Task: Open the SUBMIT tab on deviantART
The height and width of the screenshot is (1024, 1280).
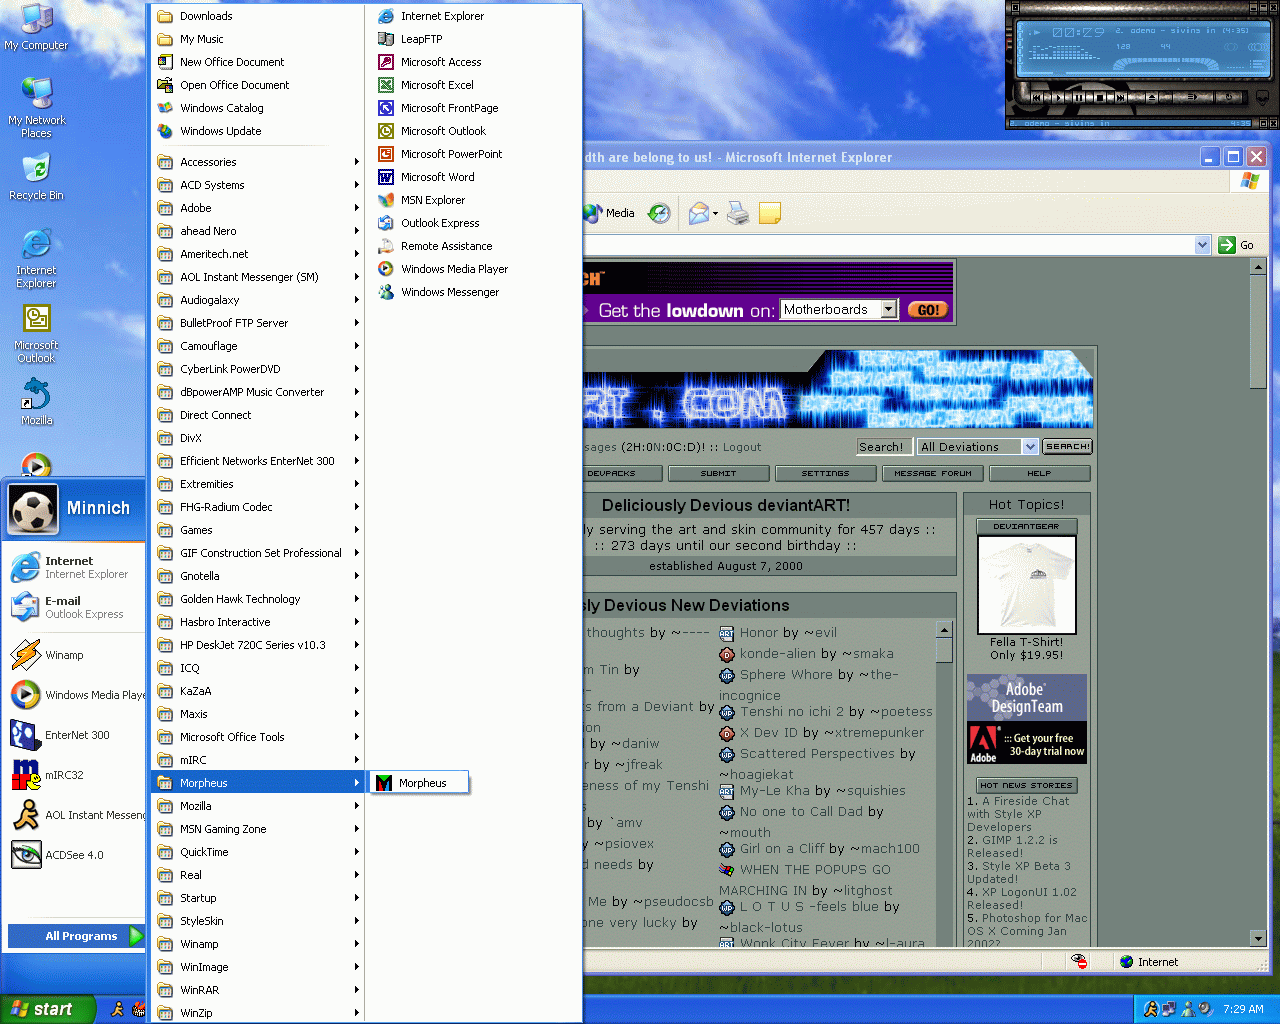Action: (x=719, y=473)
